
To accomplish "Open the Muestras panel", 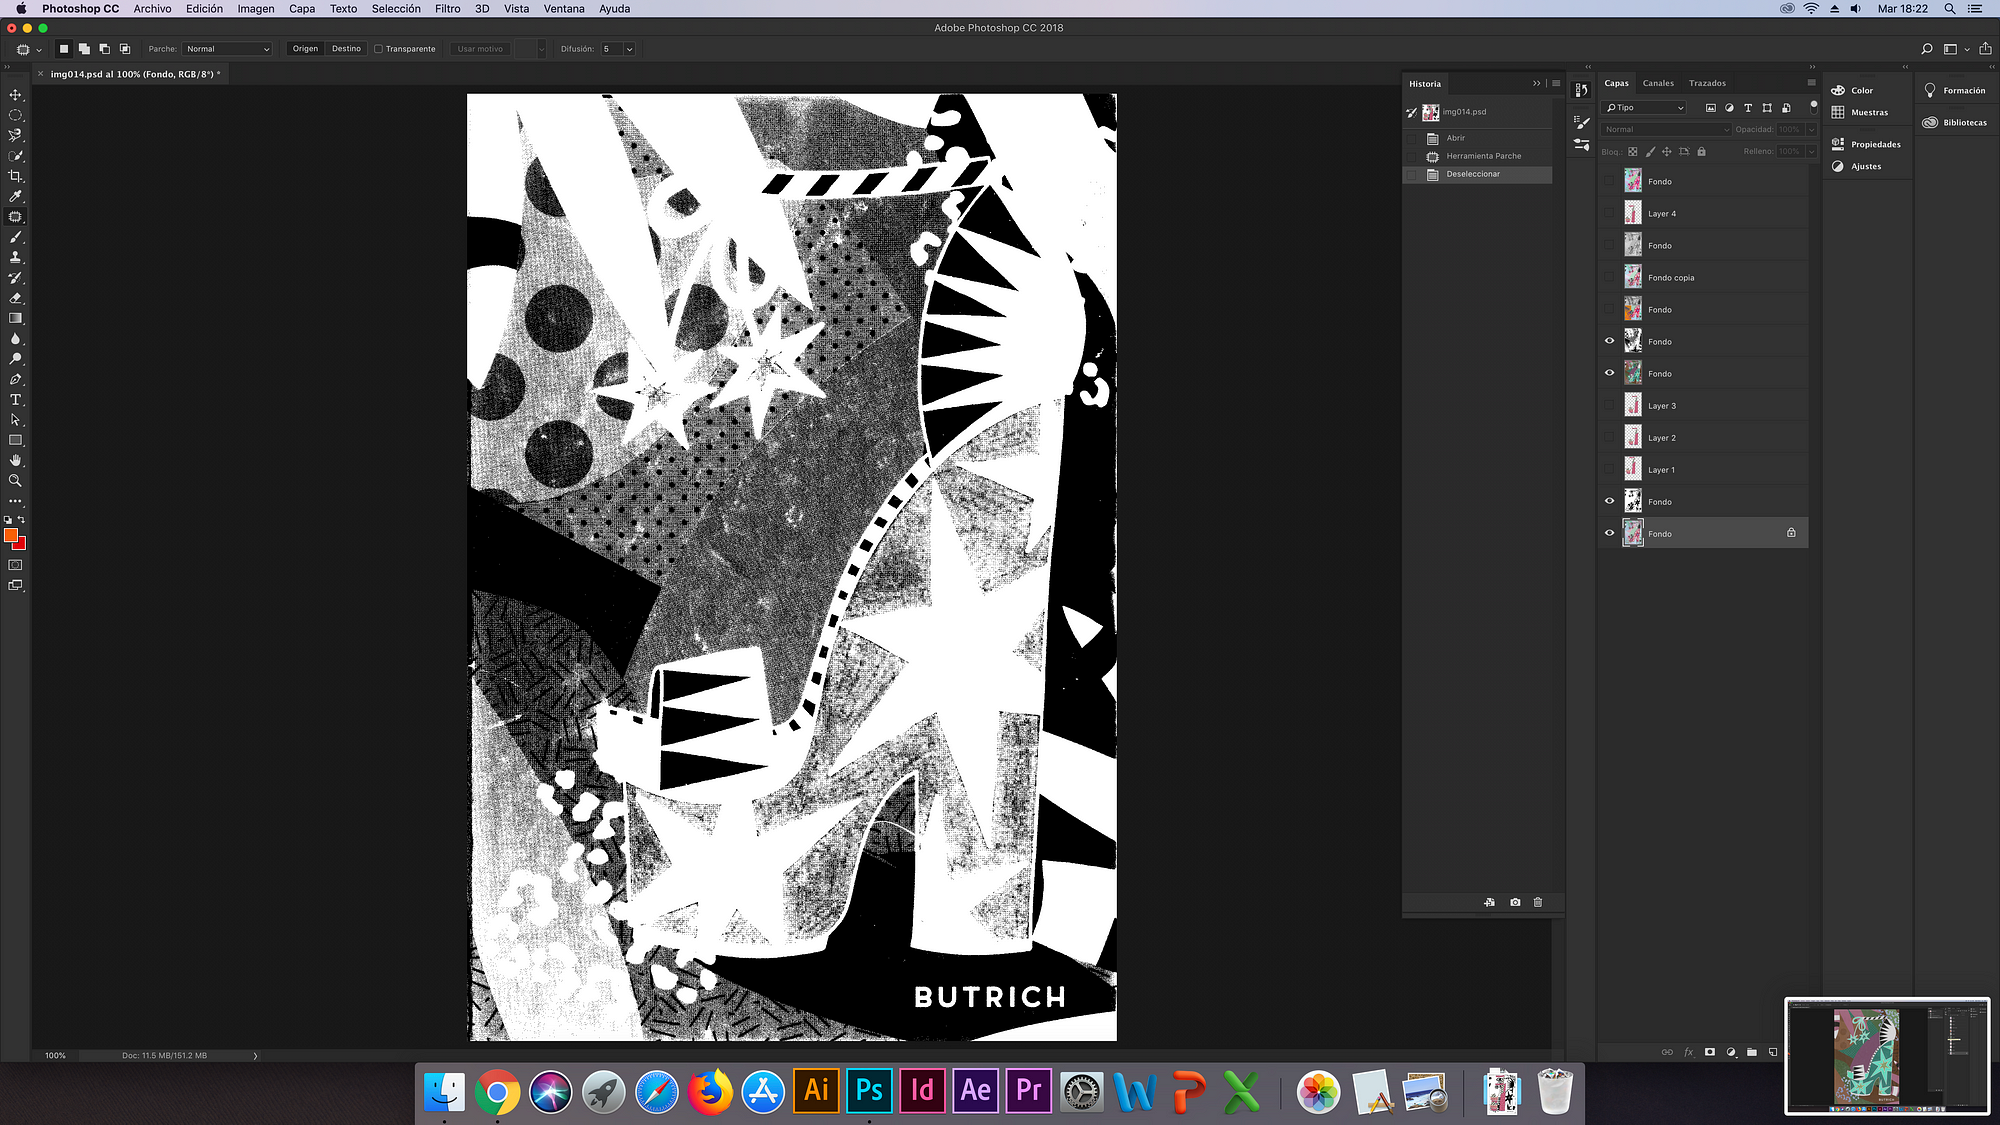I will click(1860, 112).
